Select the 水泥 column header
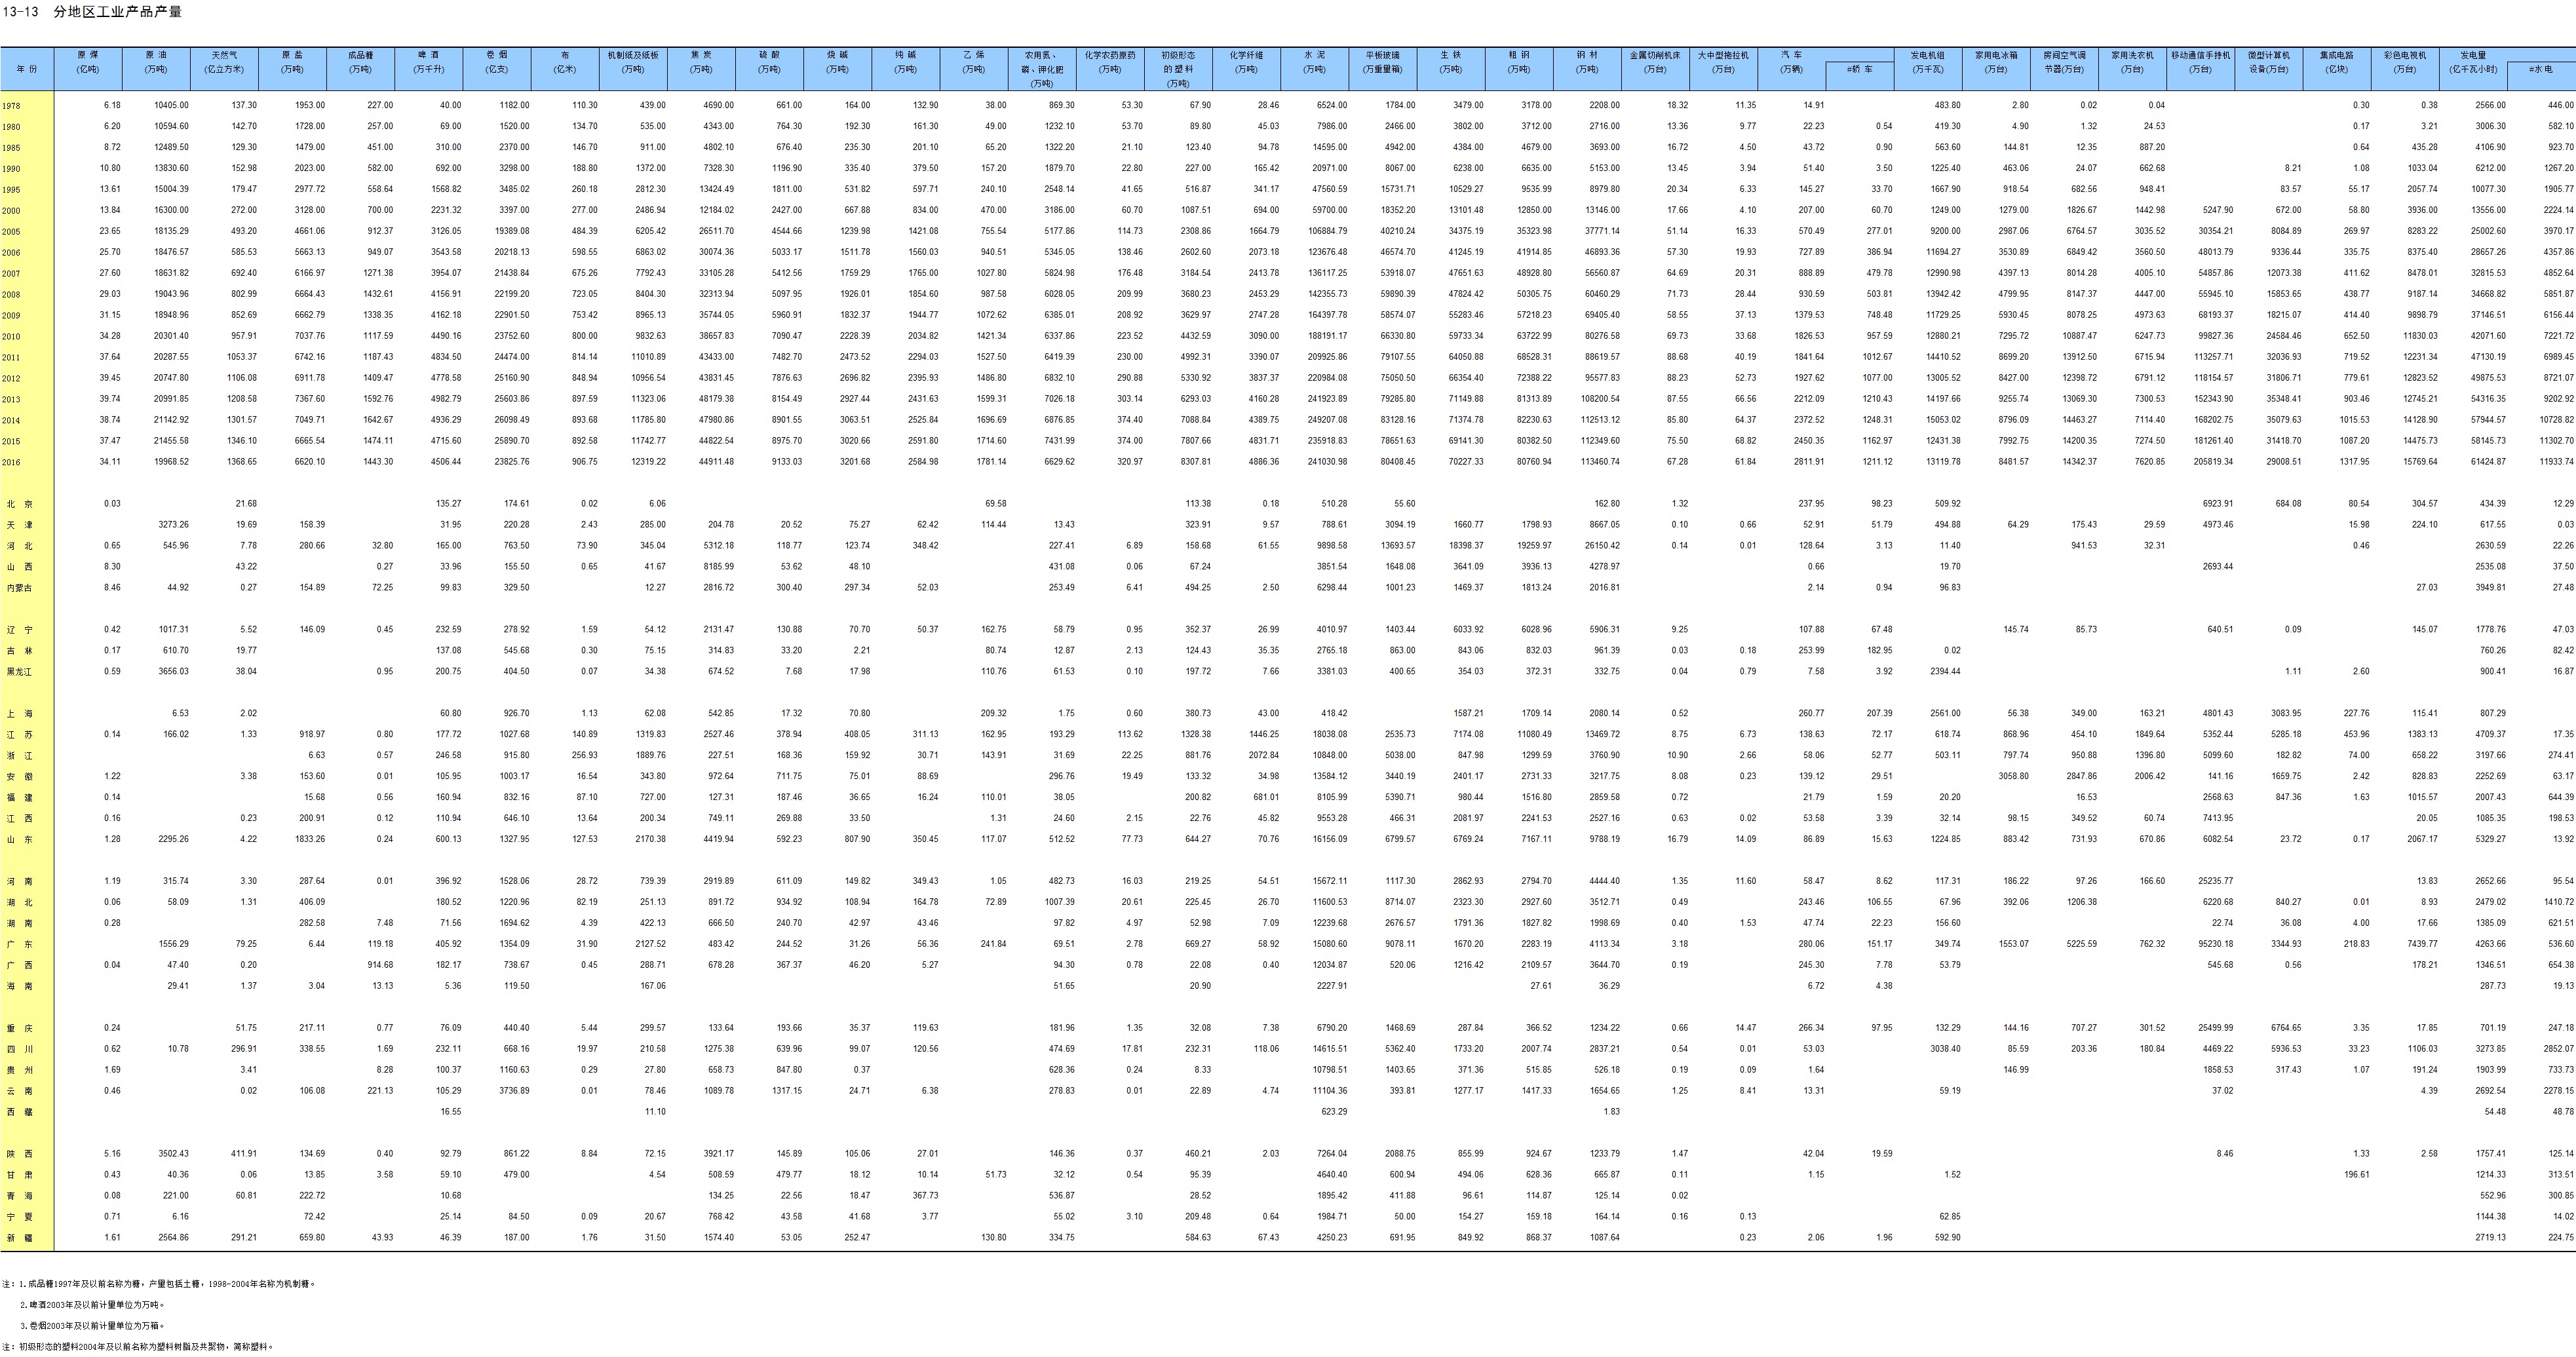2576x1357 pixels. [x=1314, y=69]
